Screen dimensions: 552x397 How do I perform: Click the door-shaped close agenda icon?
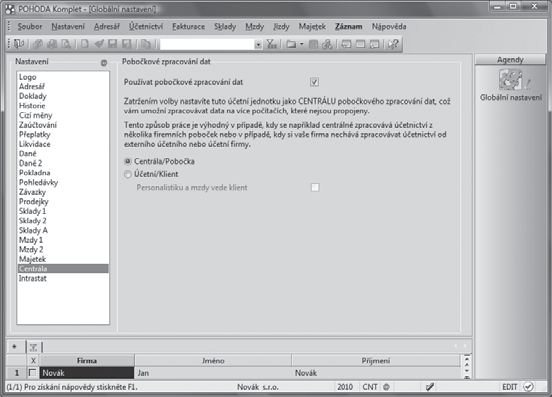click(19, 44)
